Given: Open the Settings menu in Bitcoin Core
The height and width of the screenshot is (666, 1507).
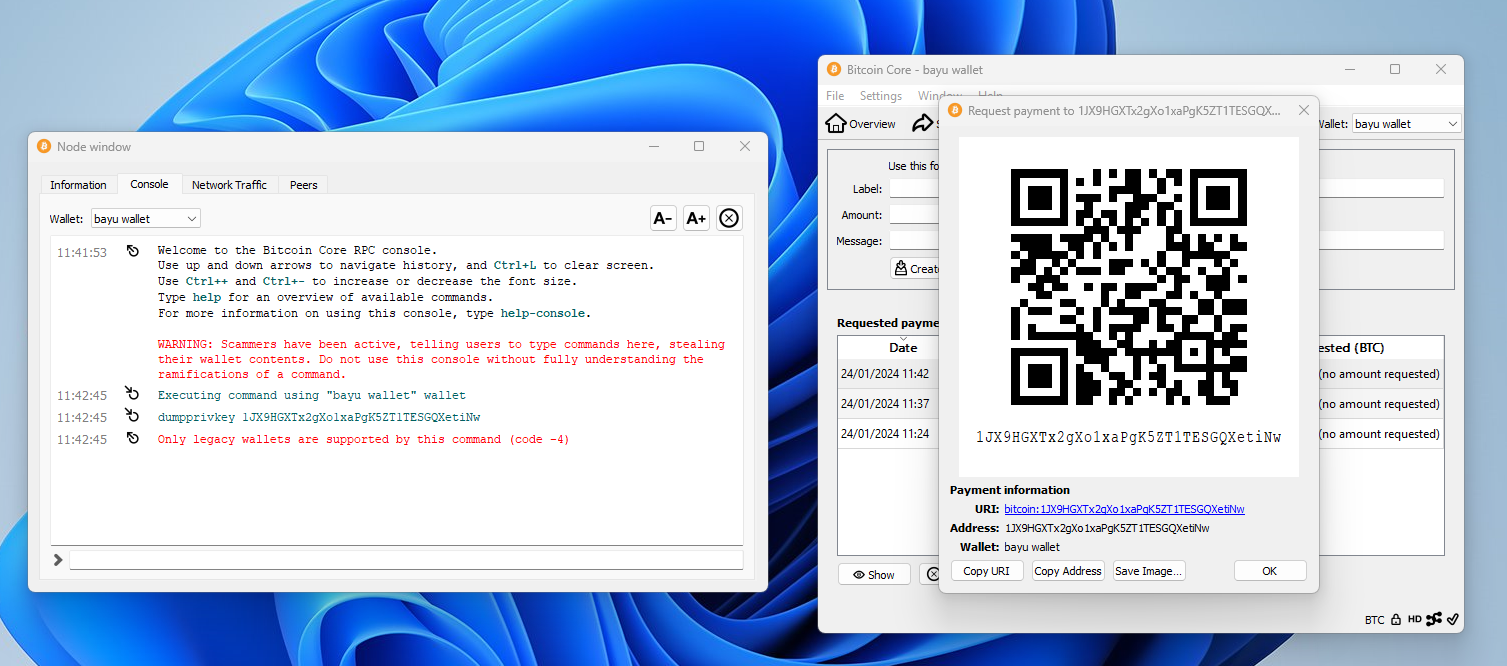Looking at the screenshot, I should tap(881, 96).
